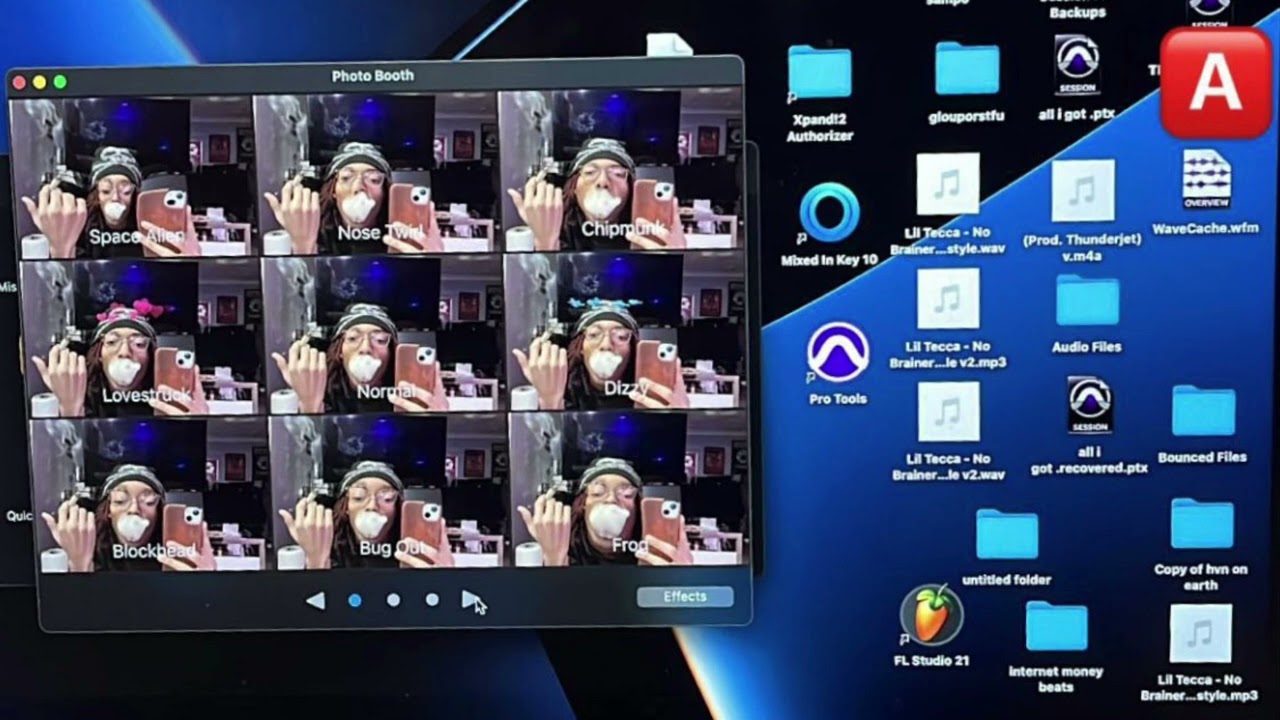Select third effects page dot
Viewport: 1280px width, 720px height.
432,600
